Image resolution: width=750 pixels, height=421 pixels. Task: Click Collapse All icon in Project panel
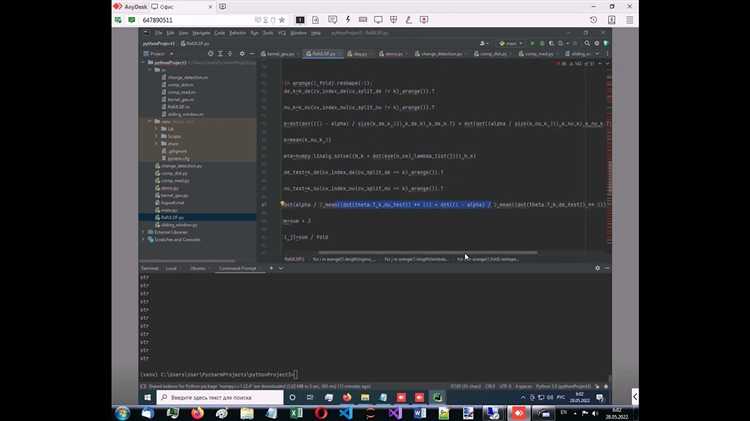(230, 54)
